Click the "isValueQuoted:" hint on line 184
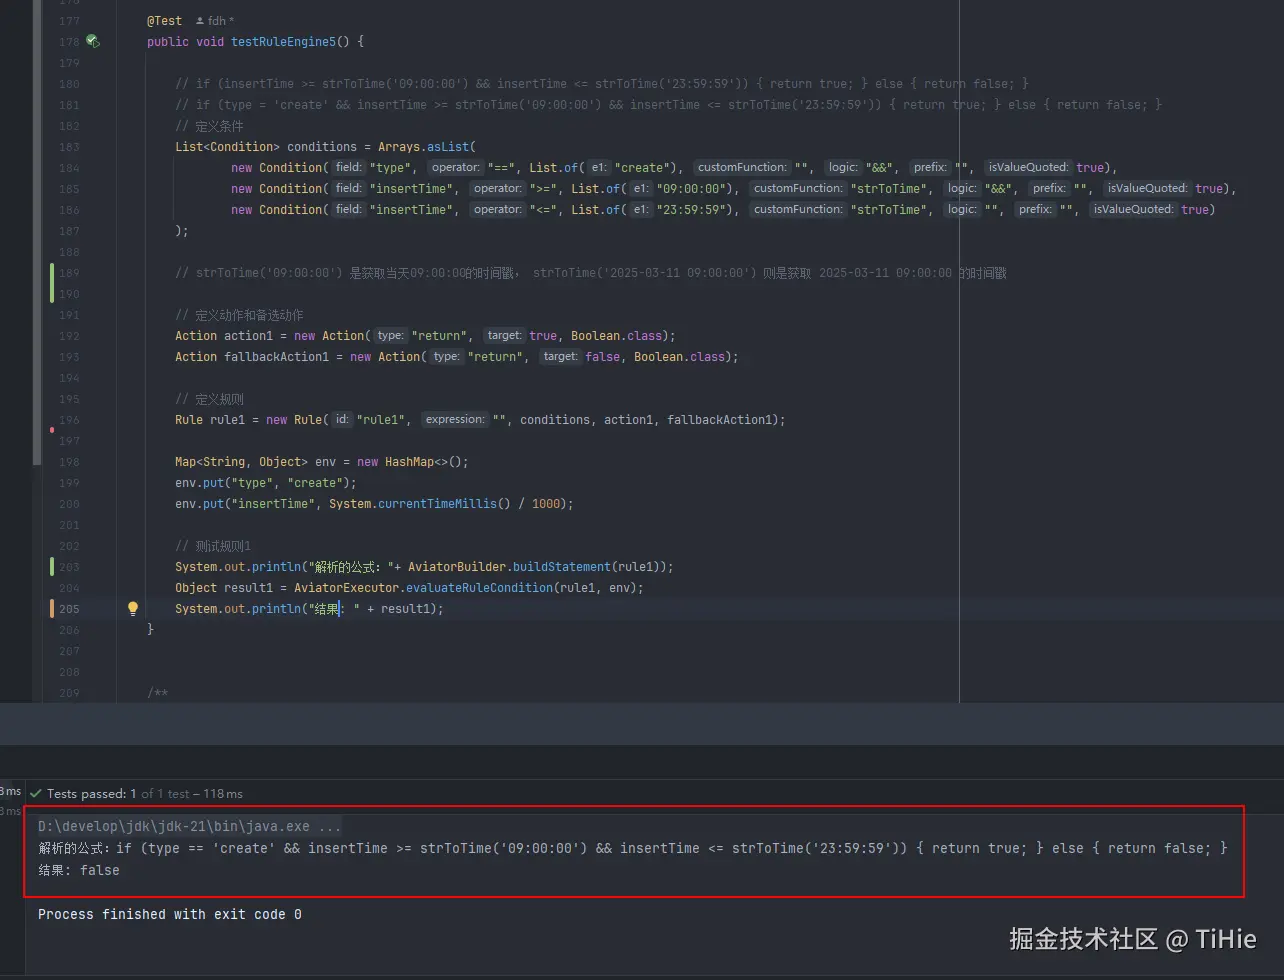The width and height of the screenshot is (1284, 980). pos(1029,167)
